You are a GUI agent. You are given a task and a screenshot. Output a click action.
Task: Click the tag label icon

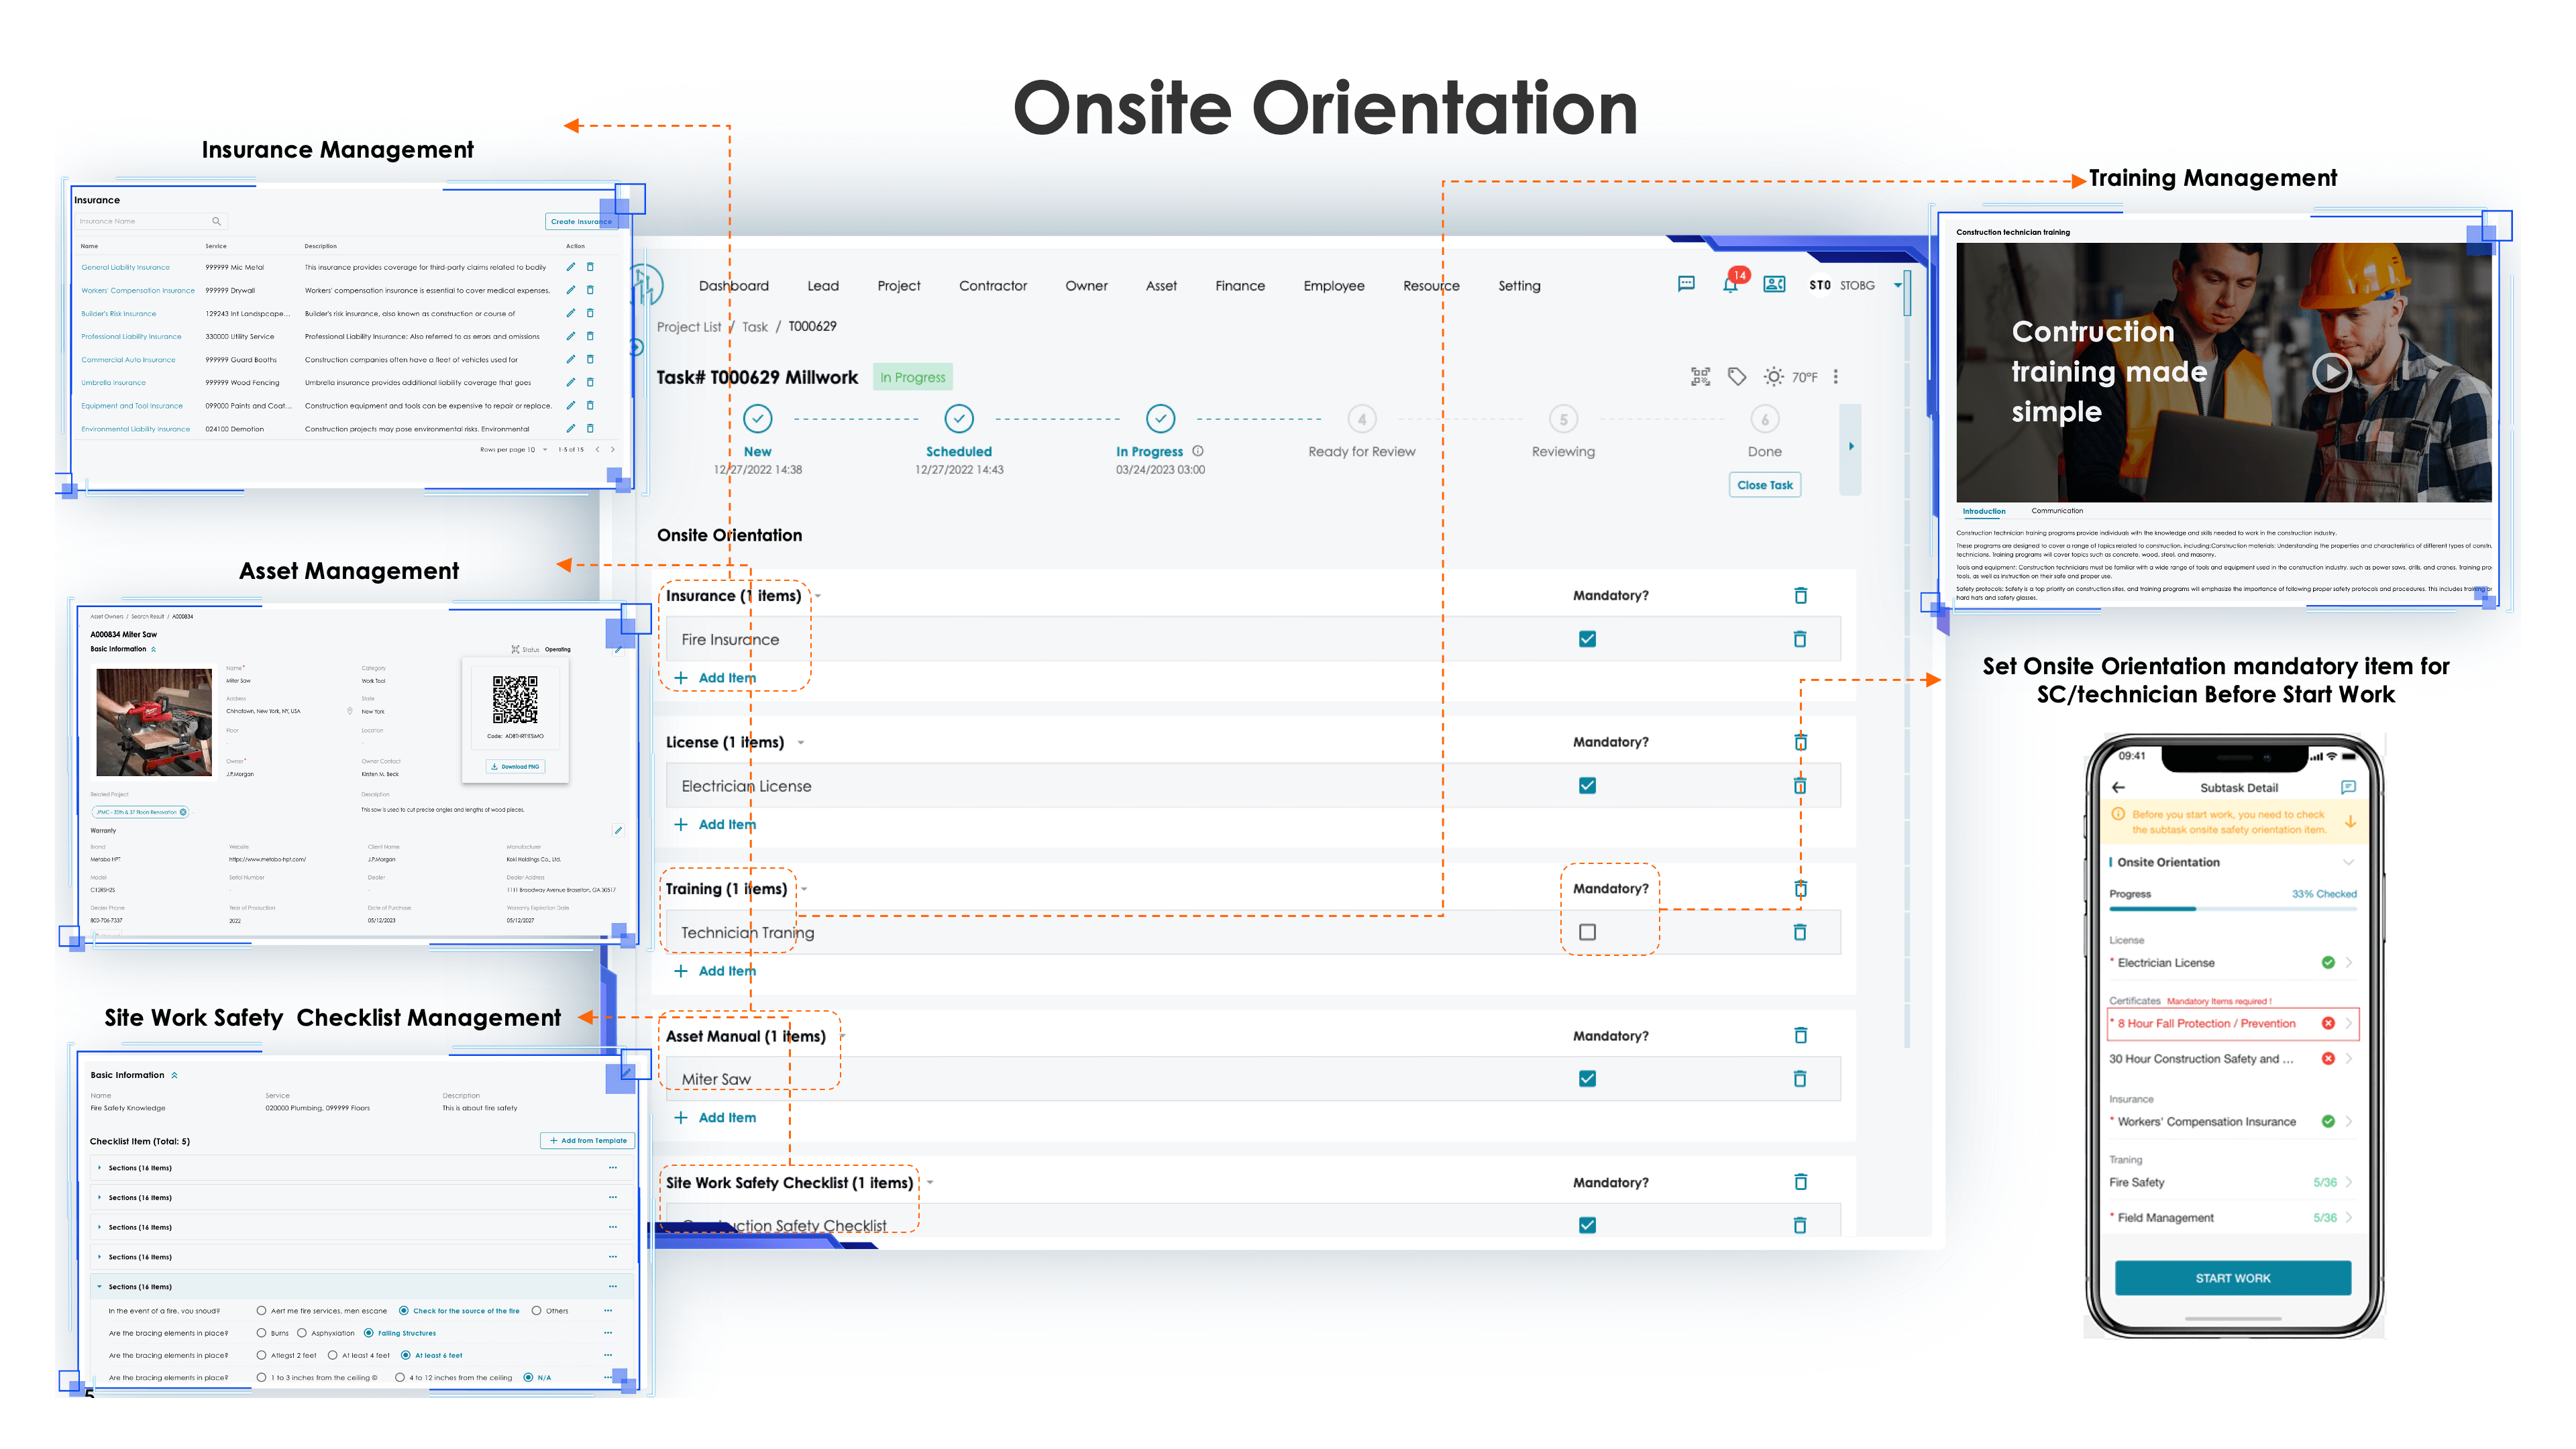(x=1737, y=377)
